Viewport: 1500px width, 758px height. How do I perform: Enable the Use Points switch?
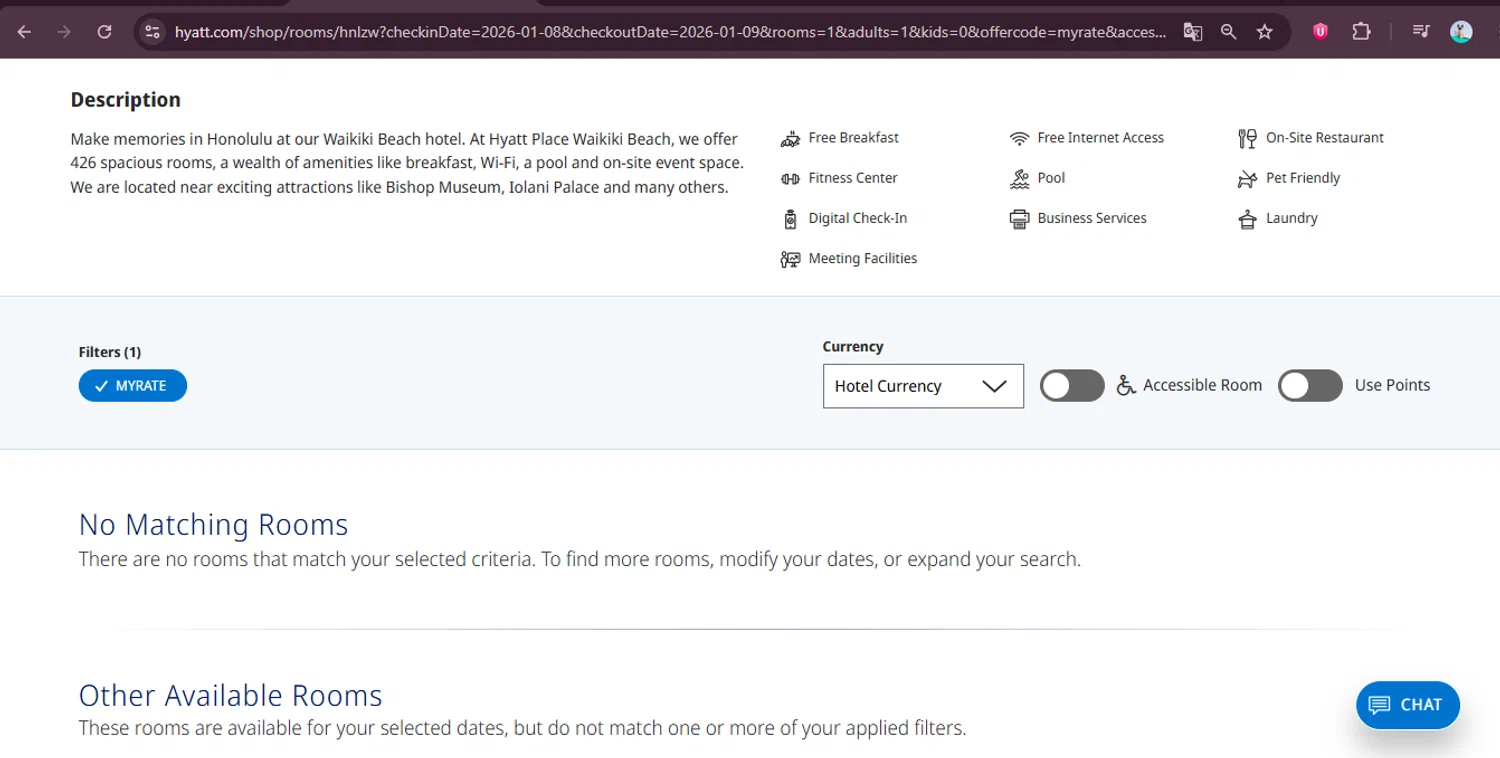pyautogui.click(x=1310, y=385)
